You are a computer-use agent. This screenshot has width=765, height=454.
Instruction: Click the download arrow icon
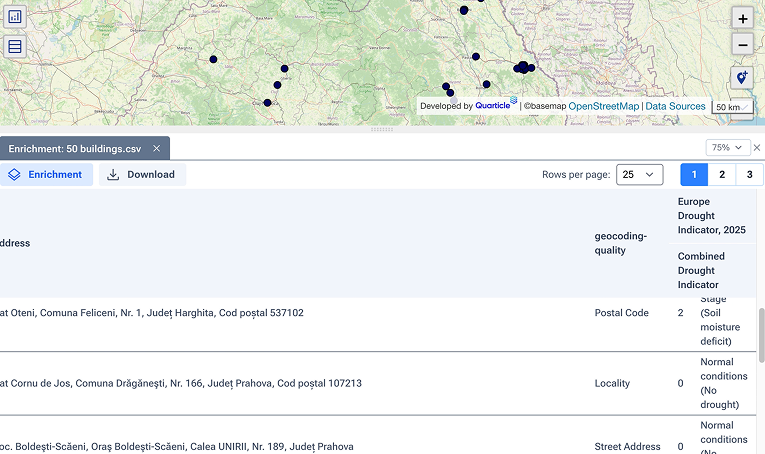coord(113,175)
